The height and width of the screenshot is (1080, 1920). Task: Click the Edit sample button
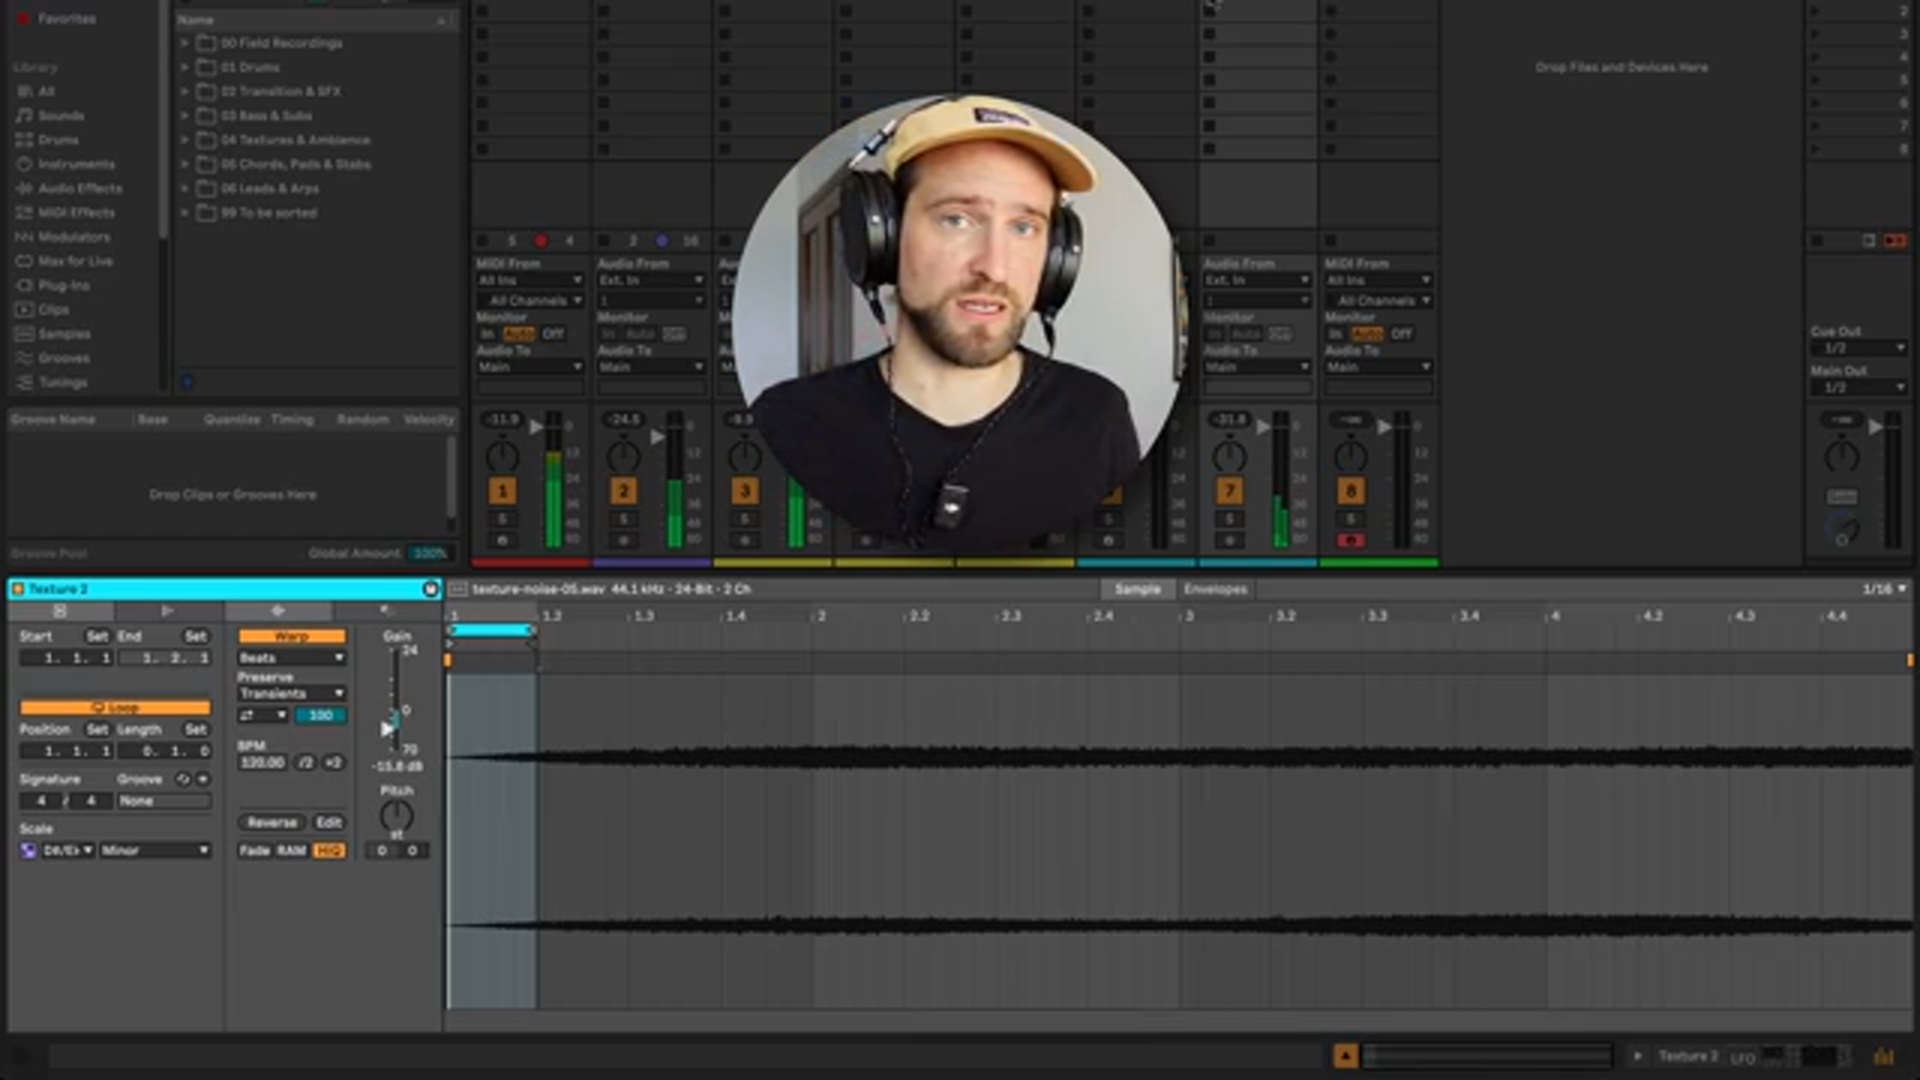(329, 822)
